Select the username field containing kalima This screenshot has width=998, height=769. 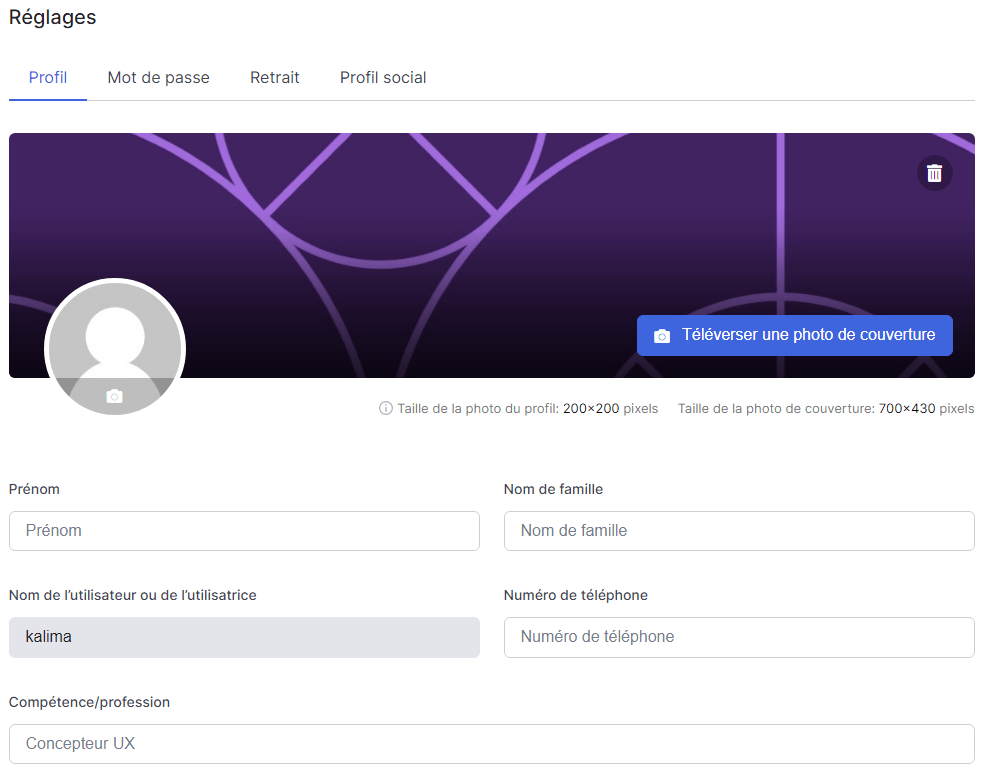(x=244, y=637)
